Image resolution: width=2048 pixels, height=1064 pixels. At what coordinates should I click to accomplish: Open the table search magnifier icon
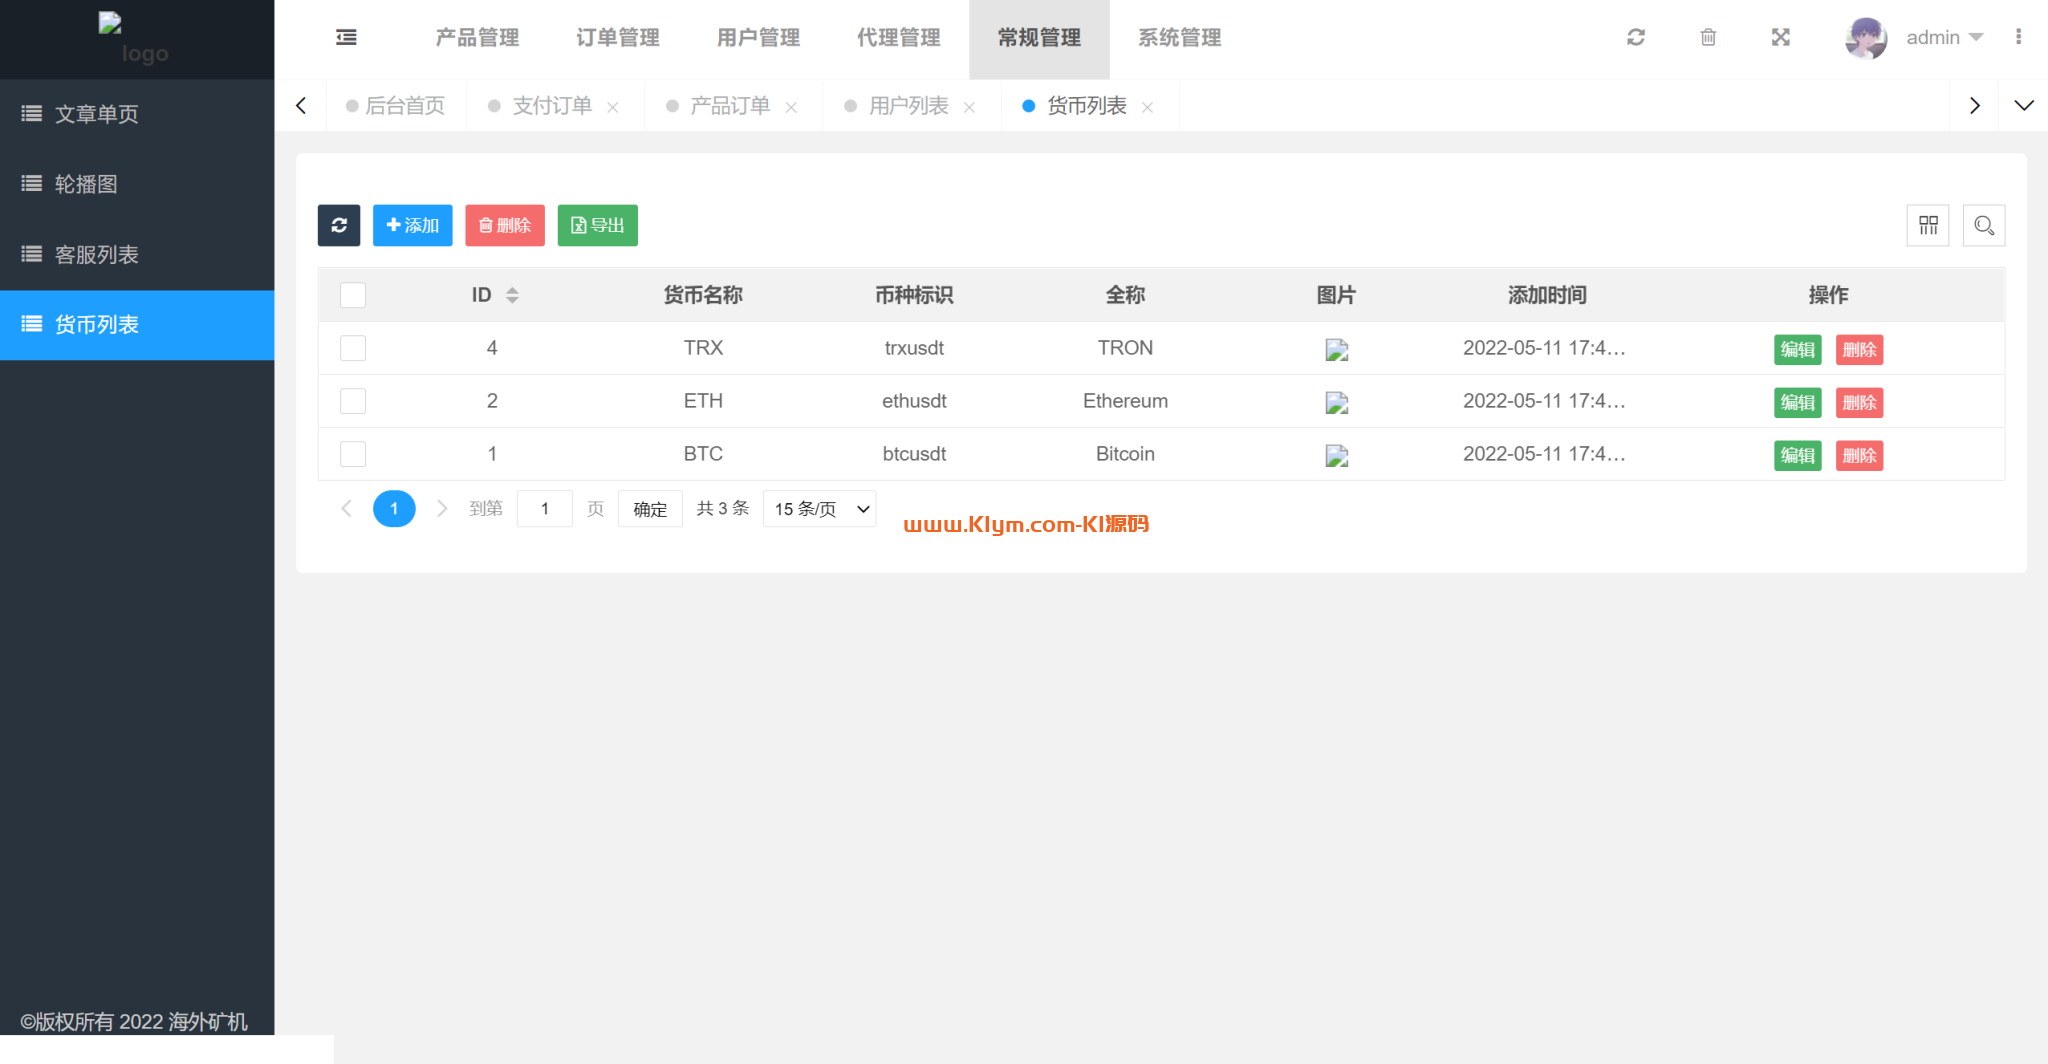pyautogui.click(x=1984, y=225)
